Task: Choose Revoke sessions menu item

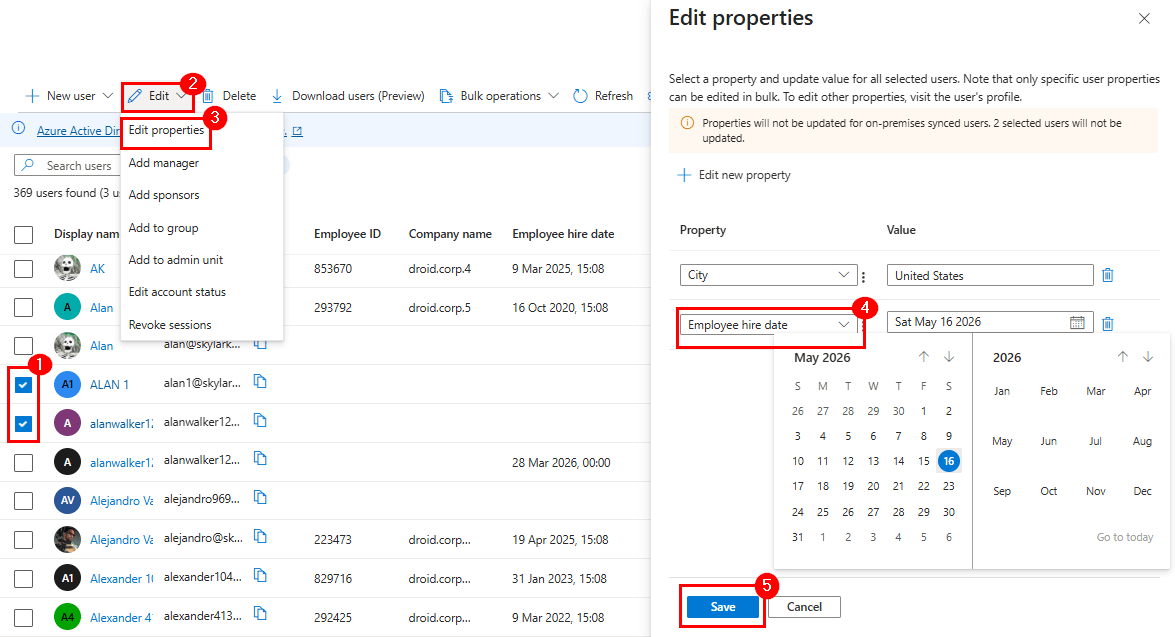Action: pyautogui.click(x=169, y=324)
